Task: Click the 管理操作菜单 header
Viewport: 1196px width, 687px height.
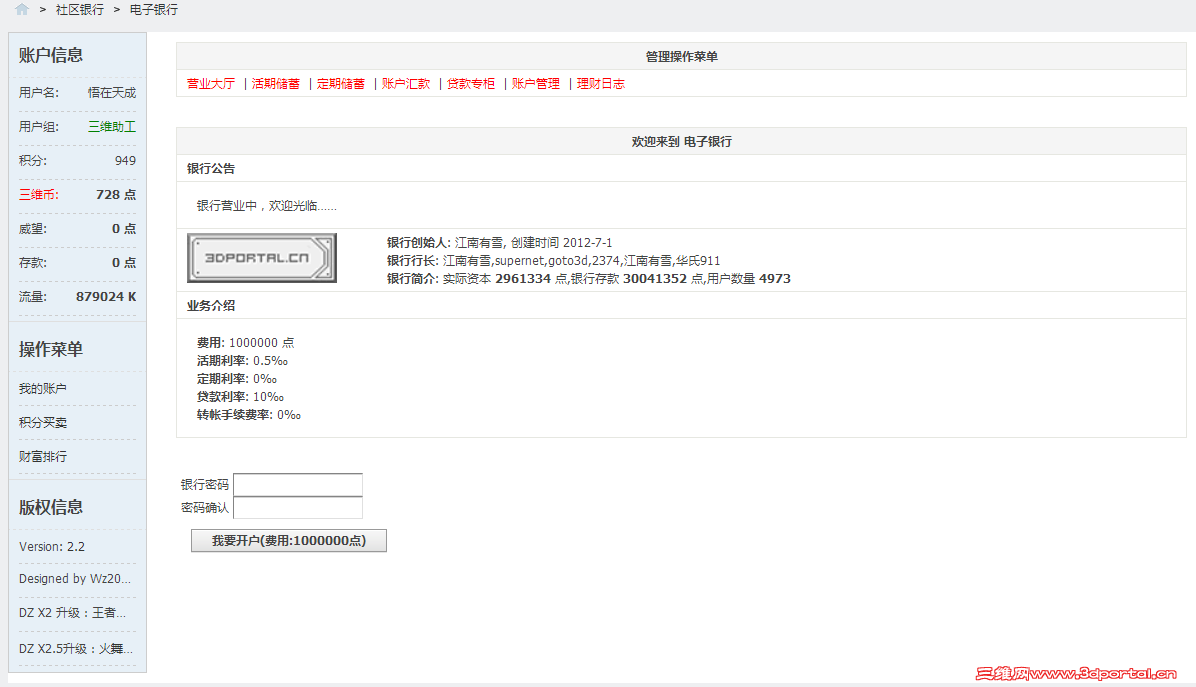Action: click(x=681, y=56)
